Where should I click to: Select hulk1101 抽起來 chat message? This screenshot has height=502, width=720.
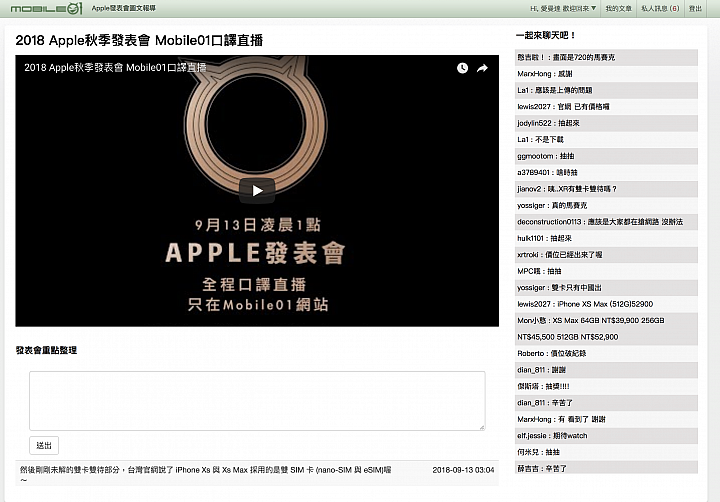(606, 238)
